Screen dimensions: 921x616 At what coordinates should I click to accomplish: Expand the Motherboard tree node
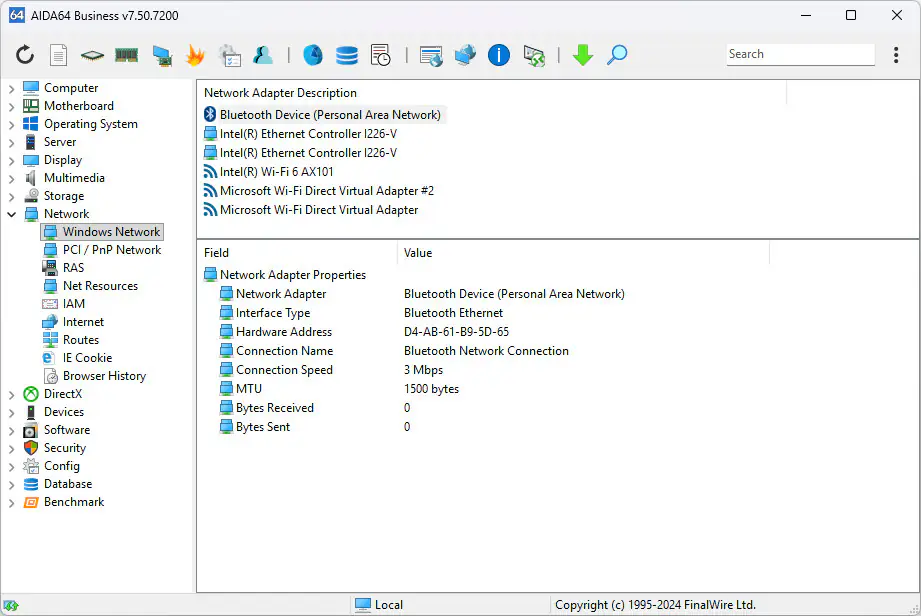coord(12,107)
